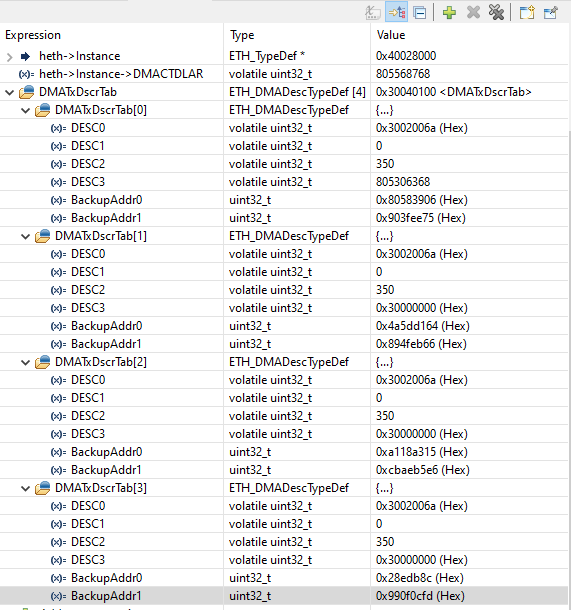Screen dimensions: 571x610
Task: Open new Expressions view icon
Action: [527, 13]
